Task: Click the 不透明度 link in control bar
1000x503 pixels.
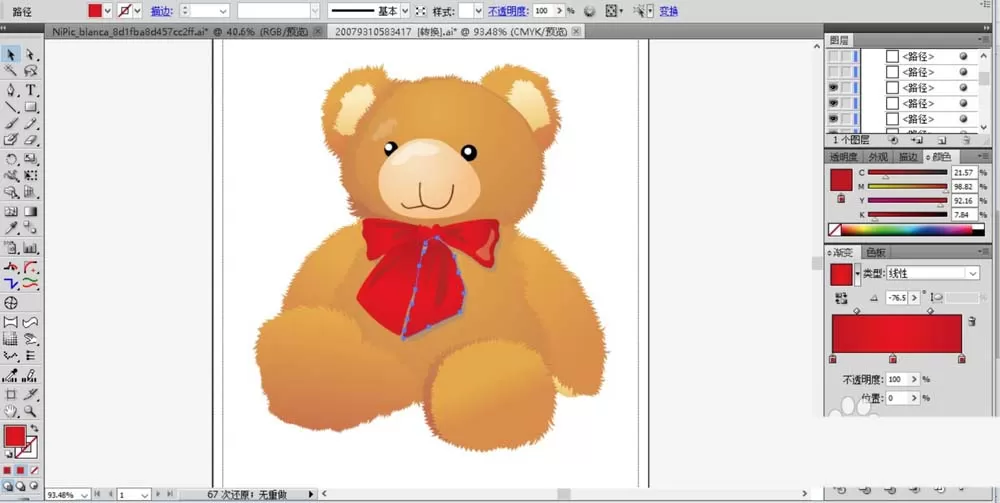Action: pyautogui.click(x=508, y=11)
